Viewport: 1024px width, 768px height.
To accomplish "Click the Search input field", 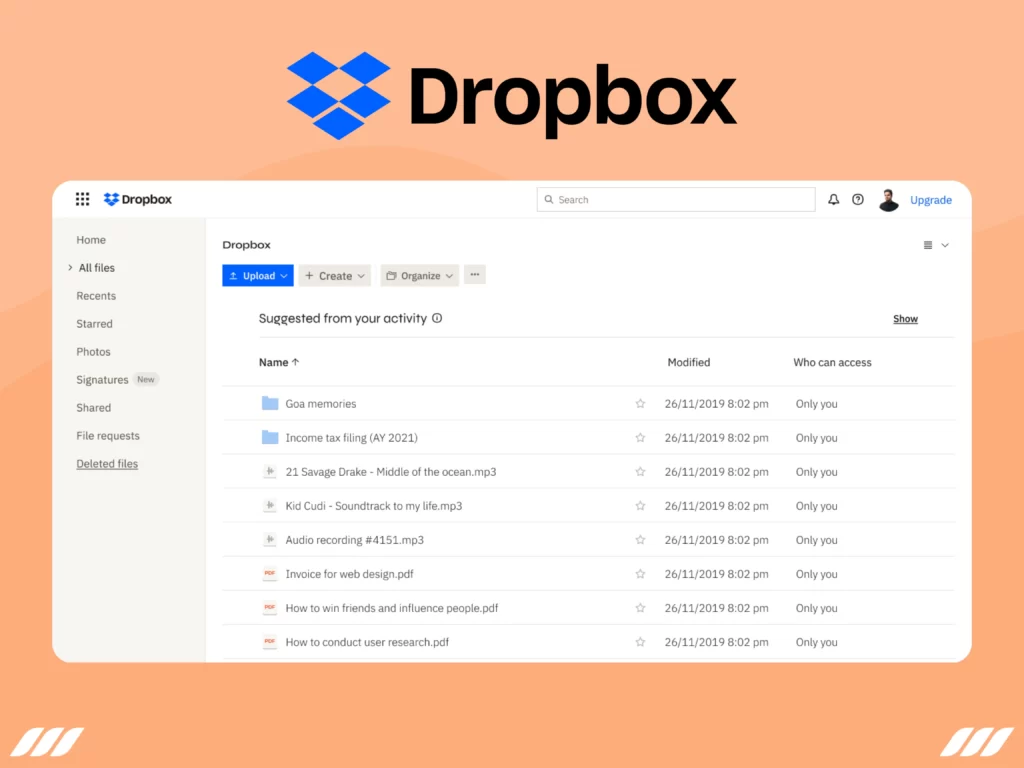I will (x=676, y=199).
